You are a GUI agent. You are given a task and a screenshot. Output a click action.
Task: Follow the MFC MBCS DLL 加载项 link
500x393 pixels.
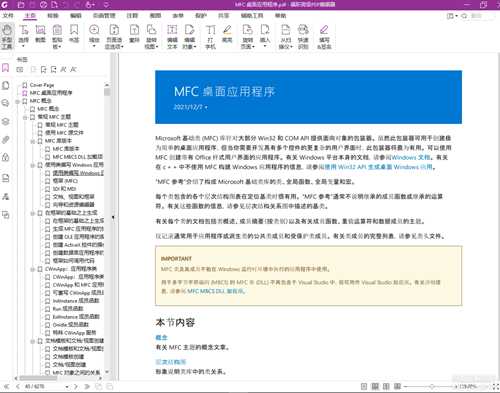point(216,291)
